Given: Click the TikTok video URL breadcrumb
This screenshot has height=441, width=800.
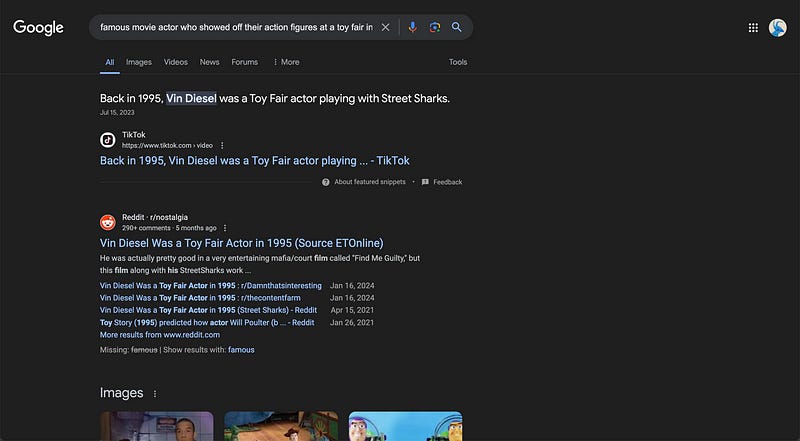Looking at the screenshot, I should click(167, 145).
